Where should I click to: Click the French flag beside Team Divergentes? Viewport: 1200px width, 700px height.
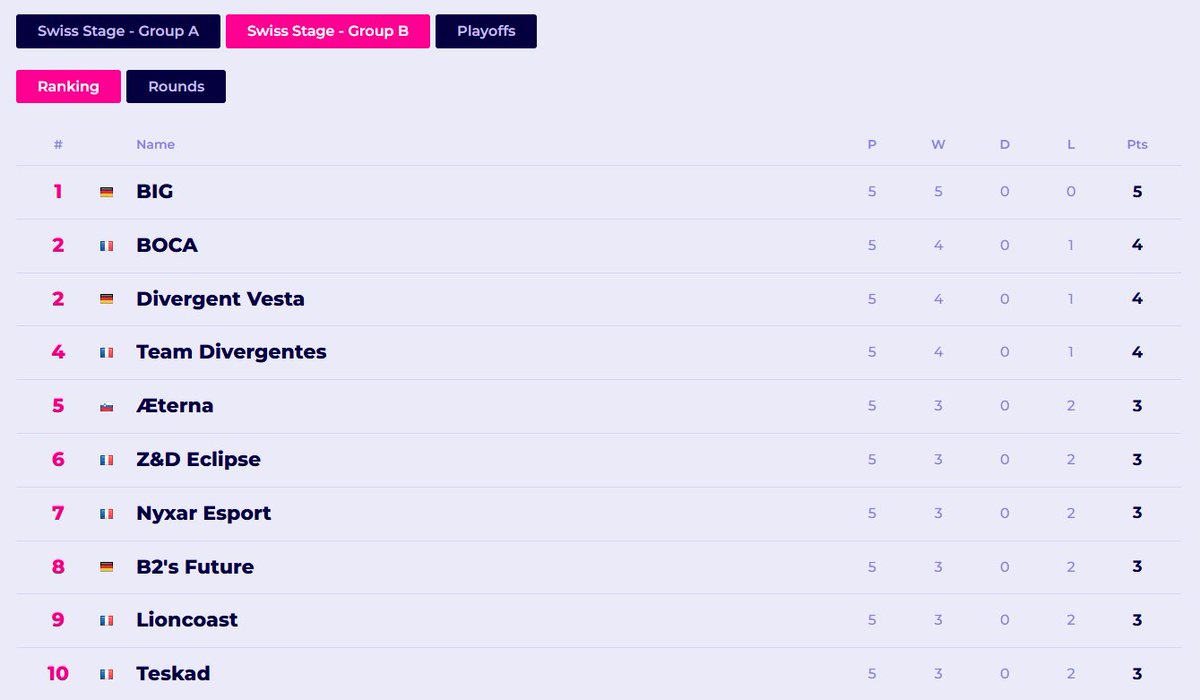coord(106,353)
